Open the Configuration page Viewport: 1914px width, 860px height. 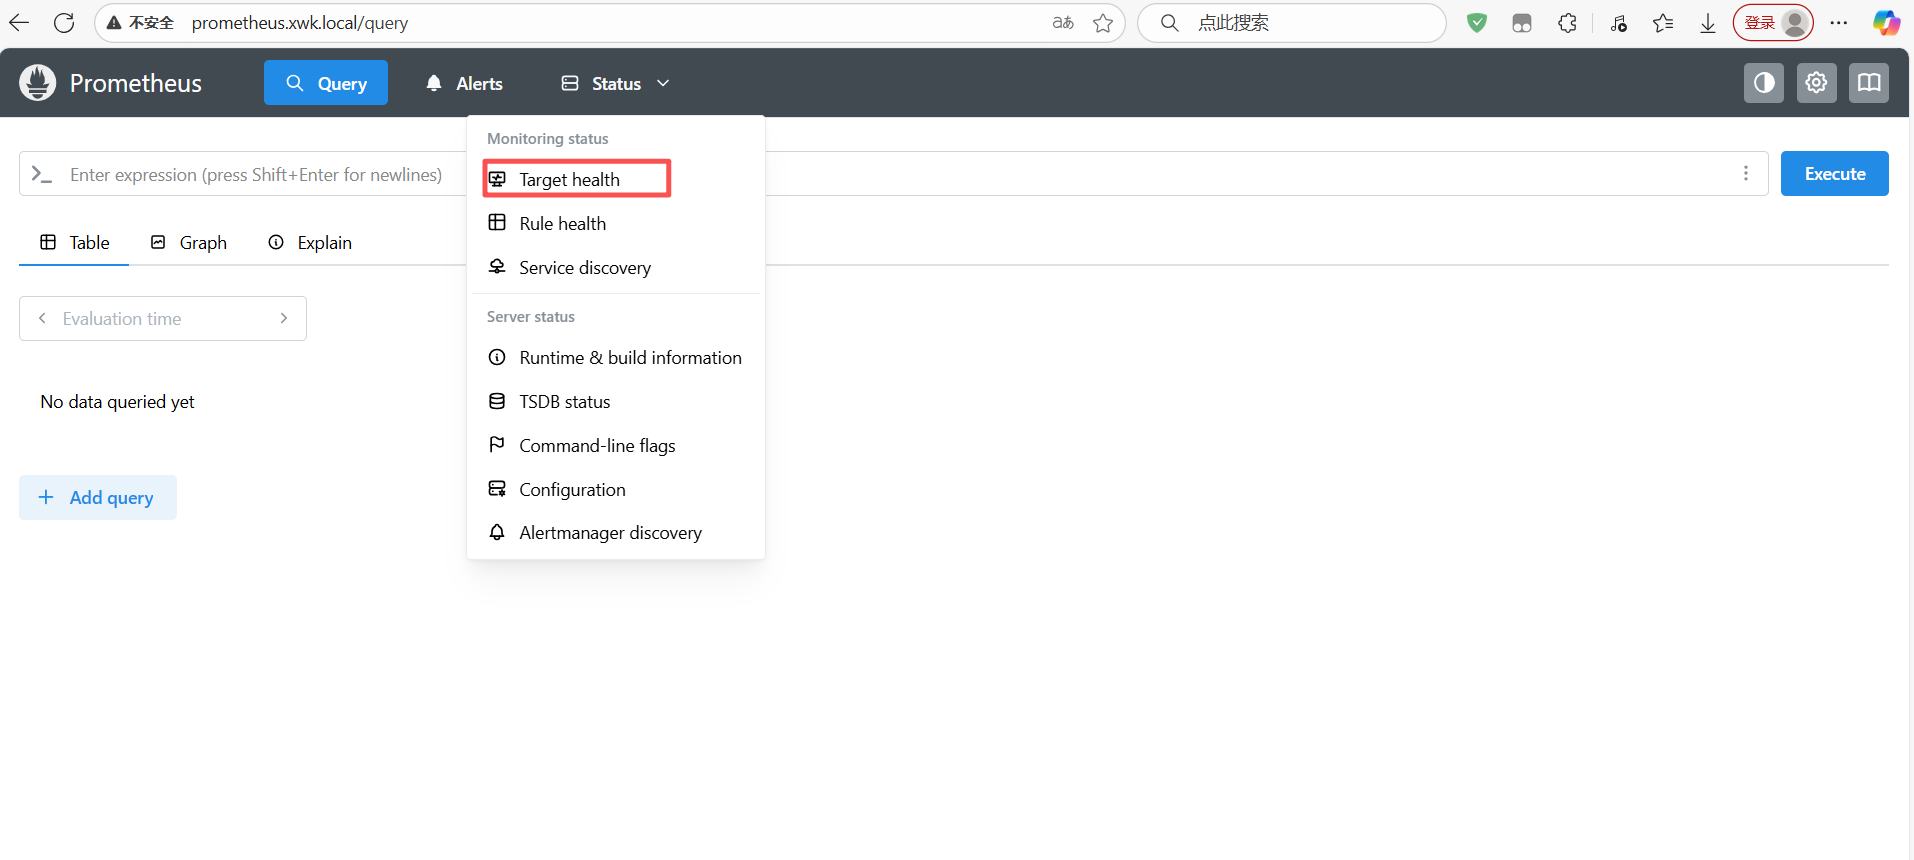(x=616, y=489)
